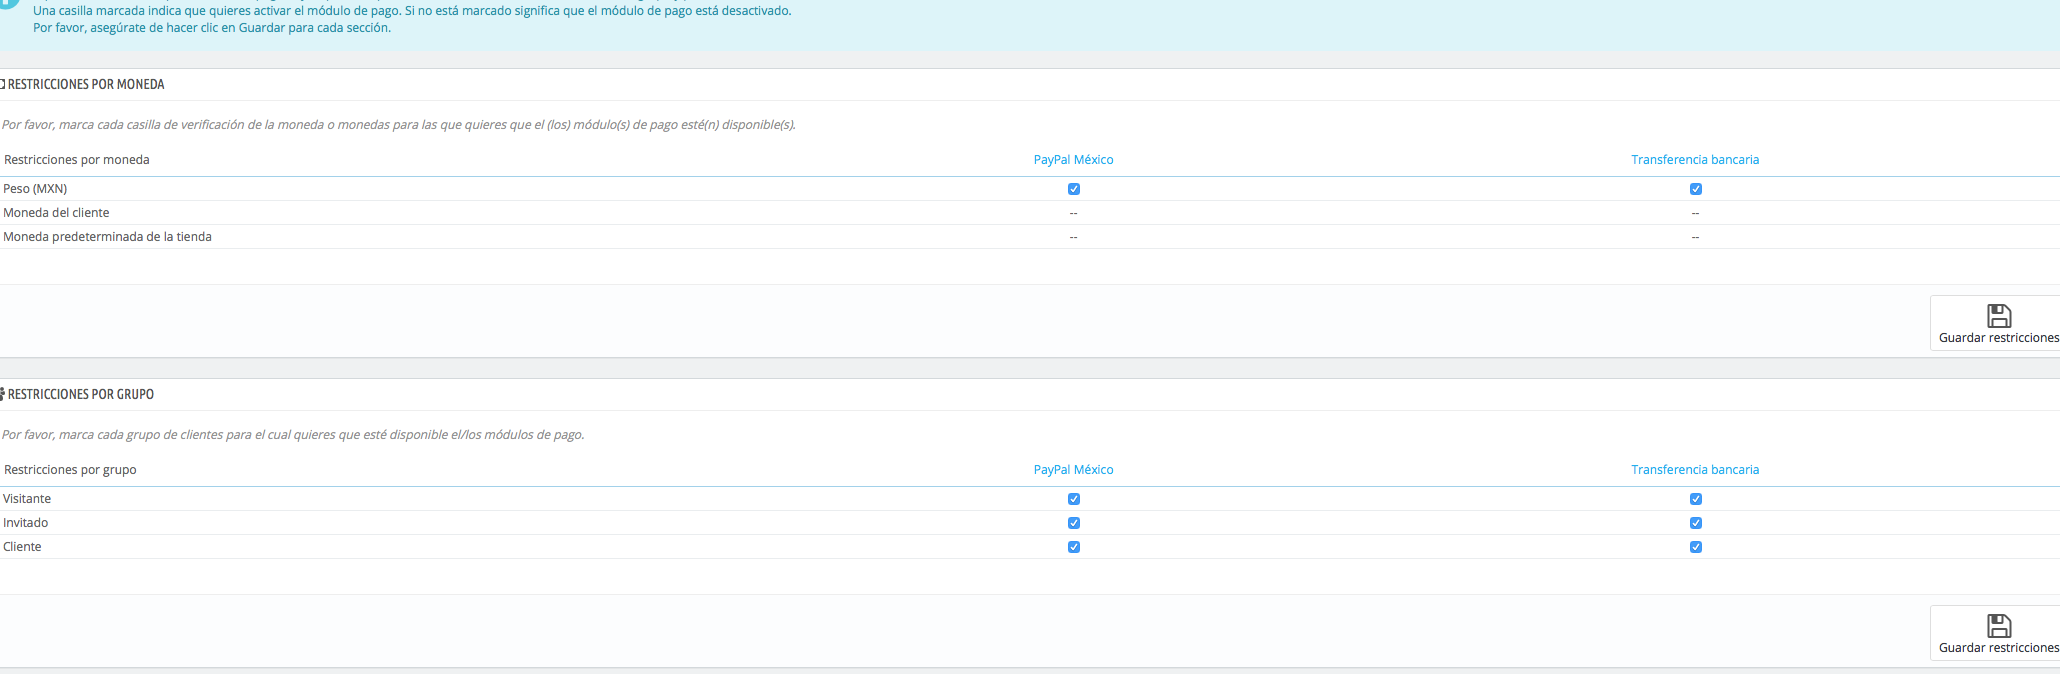Viewport: 2060px width, 674px height.
Task: Toggle PayPal México checkbox for Visitante
Action: pos(1074,499)
